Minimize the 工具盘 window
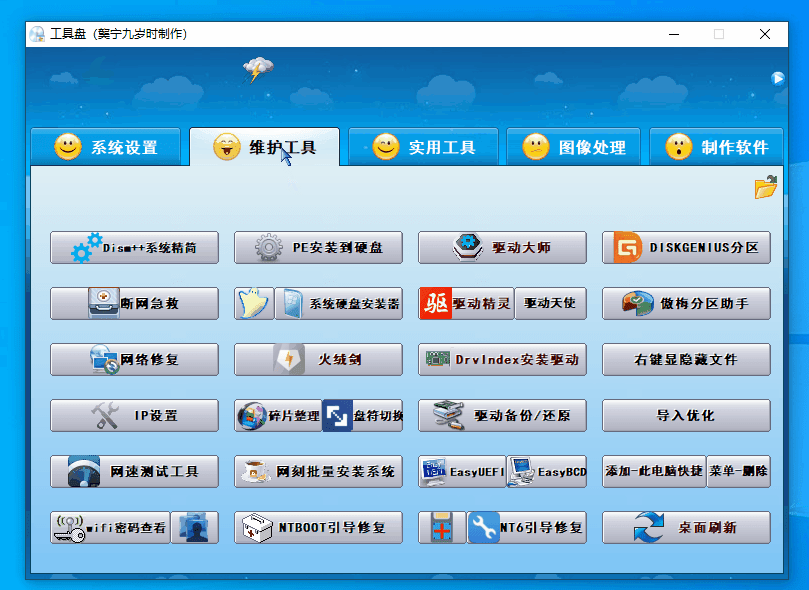Screen dimensions: 809x590 click(x=672, y=34)
